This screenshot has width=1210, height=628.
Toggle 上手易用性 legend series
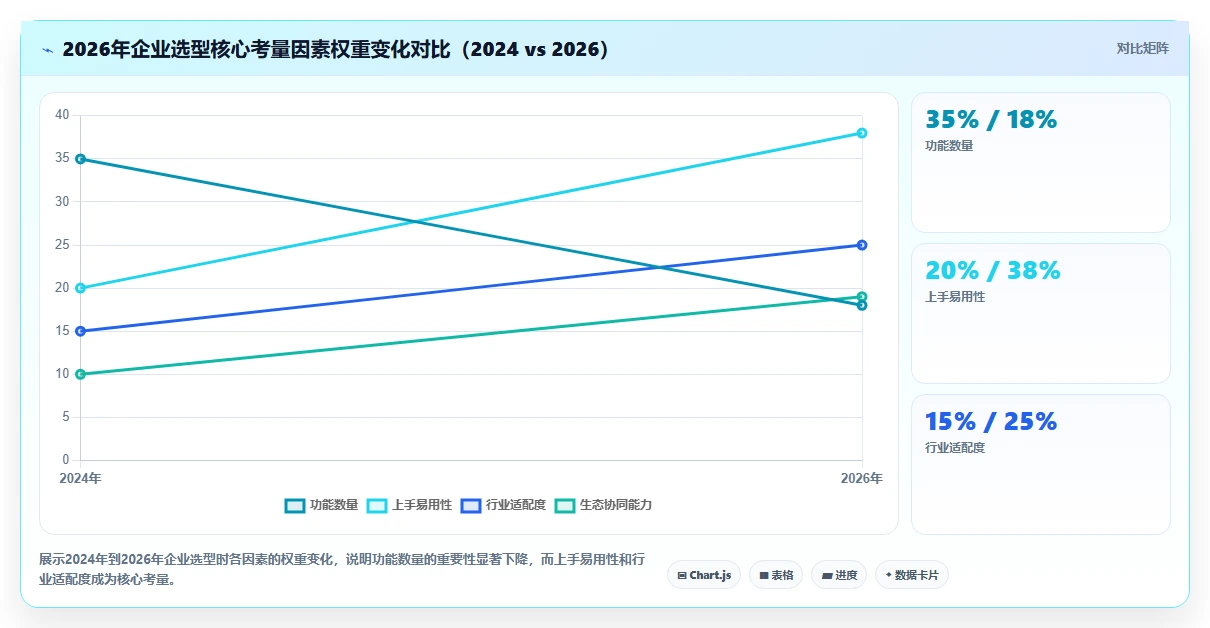[x=409, y=505]
